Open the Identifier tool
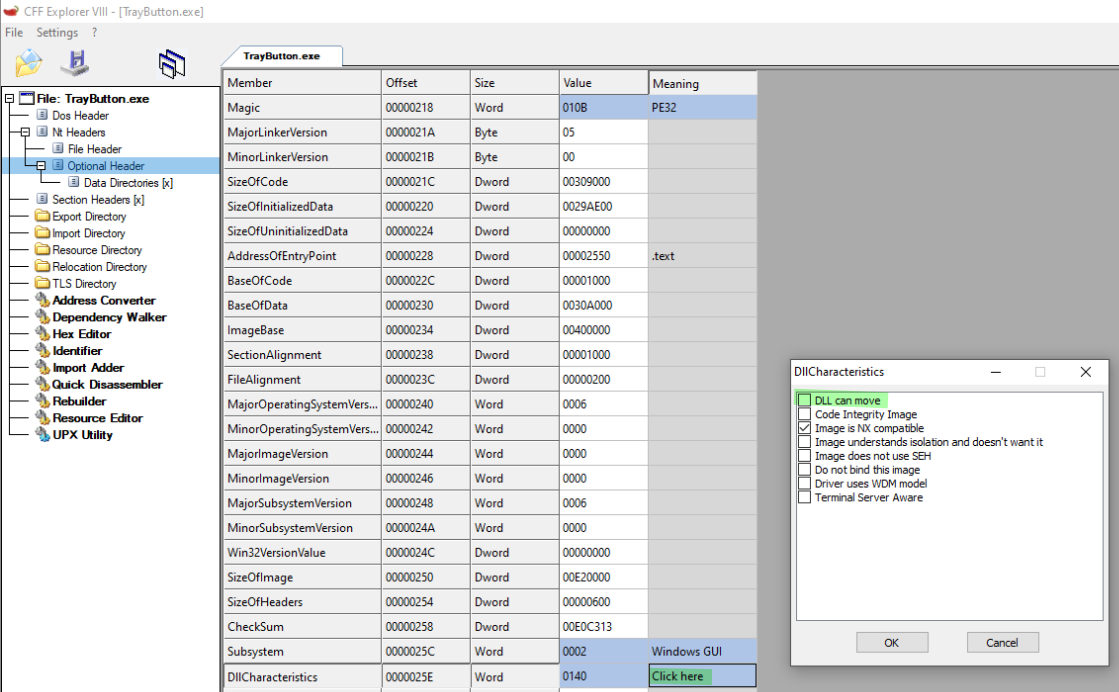 [77, 351]
